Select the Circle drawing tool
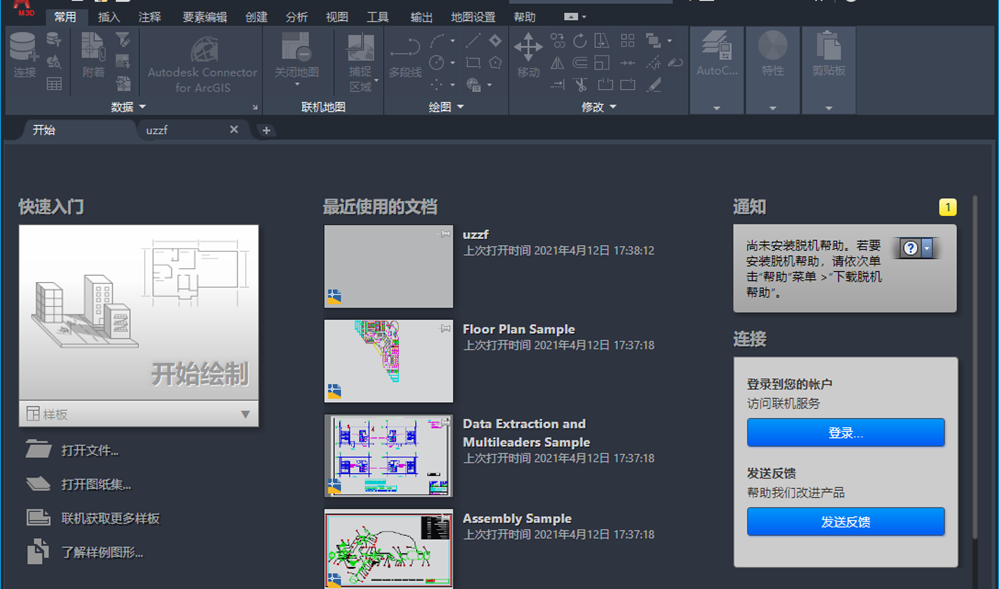Screen dimensions: 999x589 coord(437,62)
